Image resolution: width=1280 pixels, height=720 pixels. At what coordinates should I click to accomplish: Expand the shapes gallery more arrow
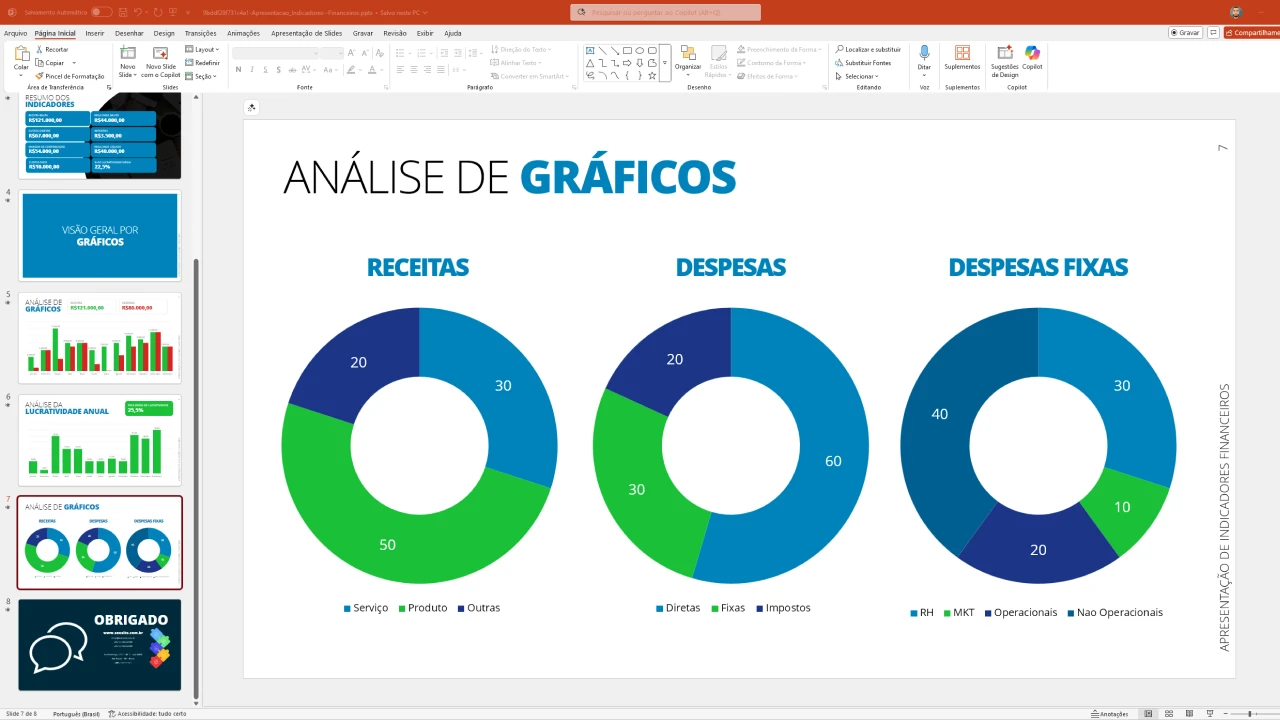[665, 63]
